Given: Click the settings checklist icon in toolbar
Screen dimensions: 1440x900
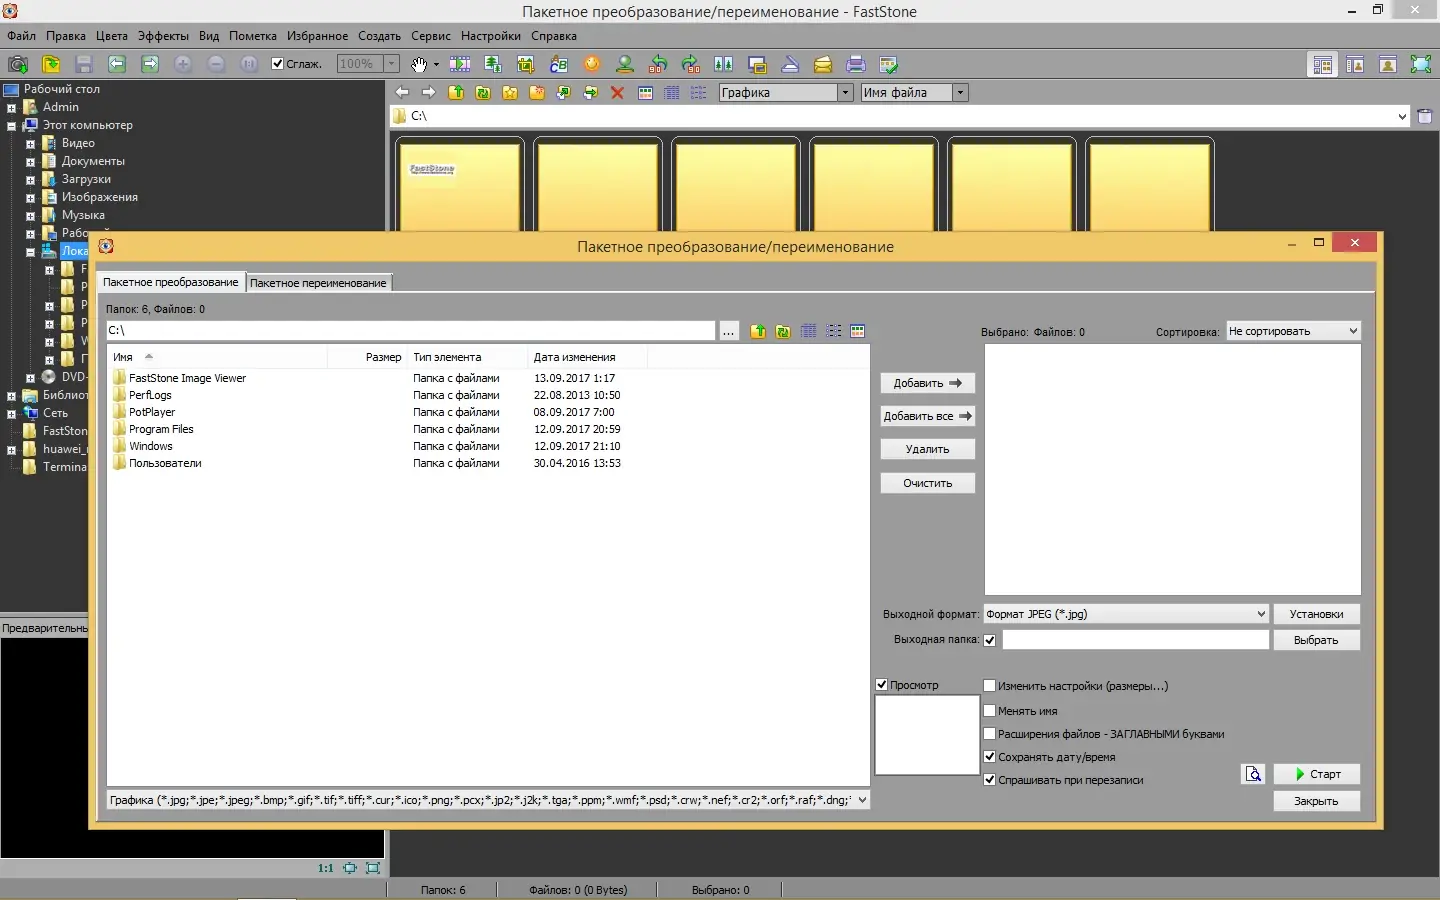Looking at the screenshot, I should tap(889, 64).
